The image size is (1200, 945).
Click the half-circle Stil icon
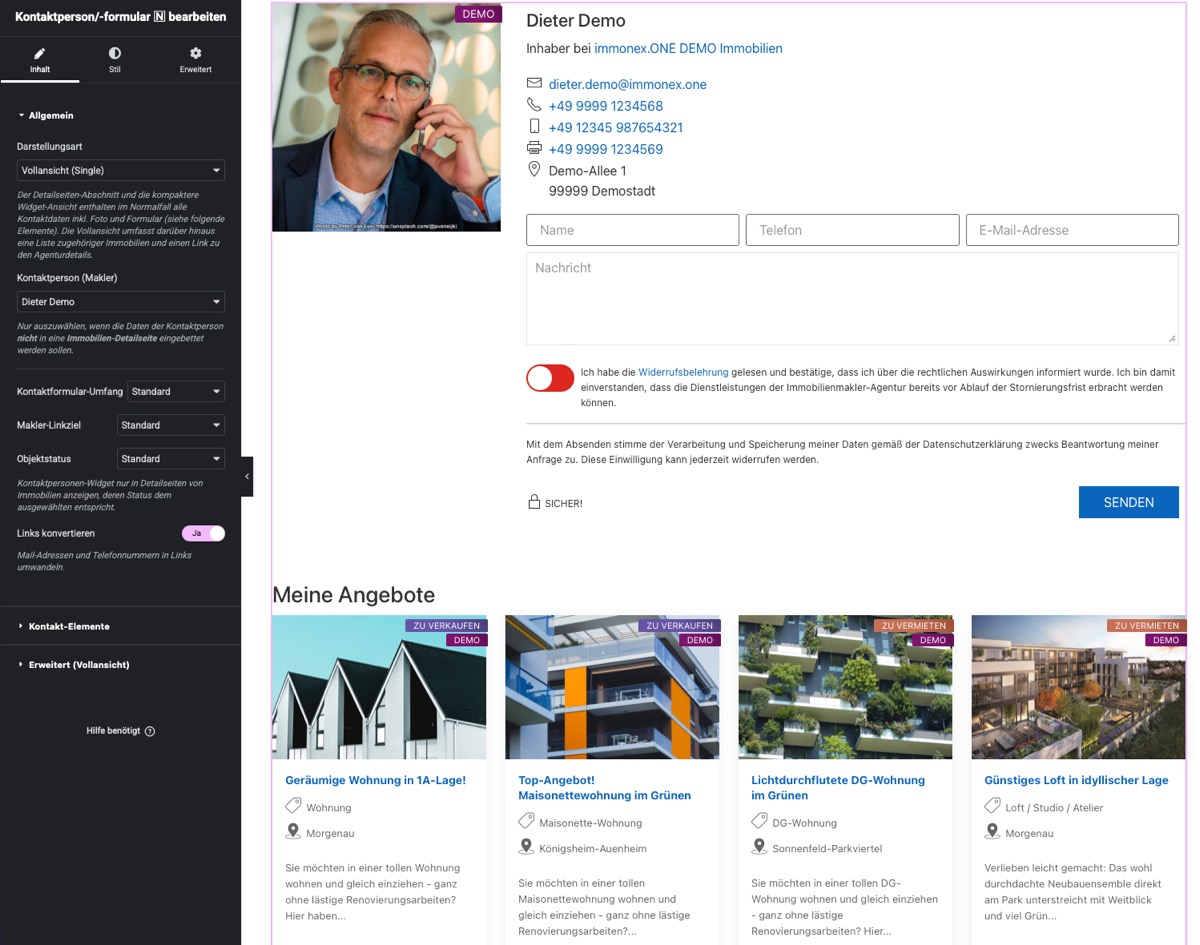point(115,53)
